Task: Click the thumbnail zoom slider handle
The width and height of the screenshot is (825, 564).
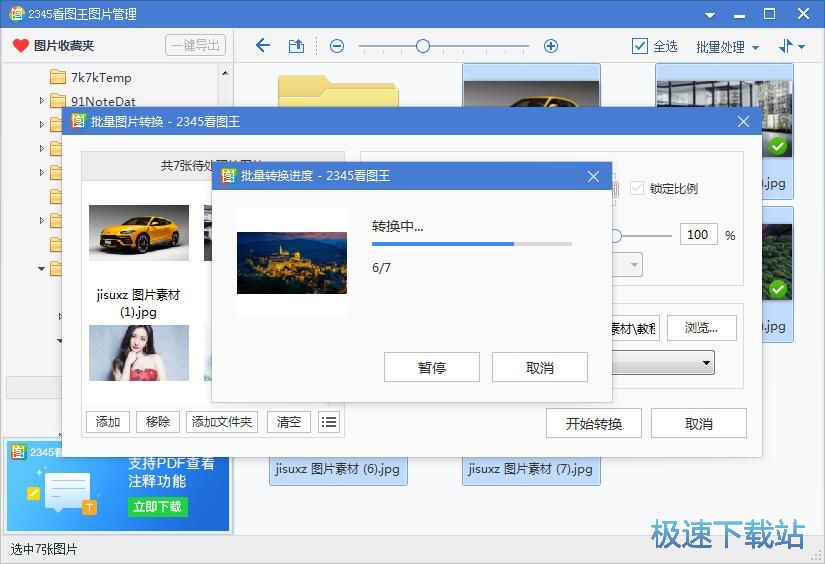Action: click(x=422, y=46)
